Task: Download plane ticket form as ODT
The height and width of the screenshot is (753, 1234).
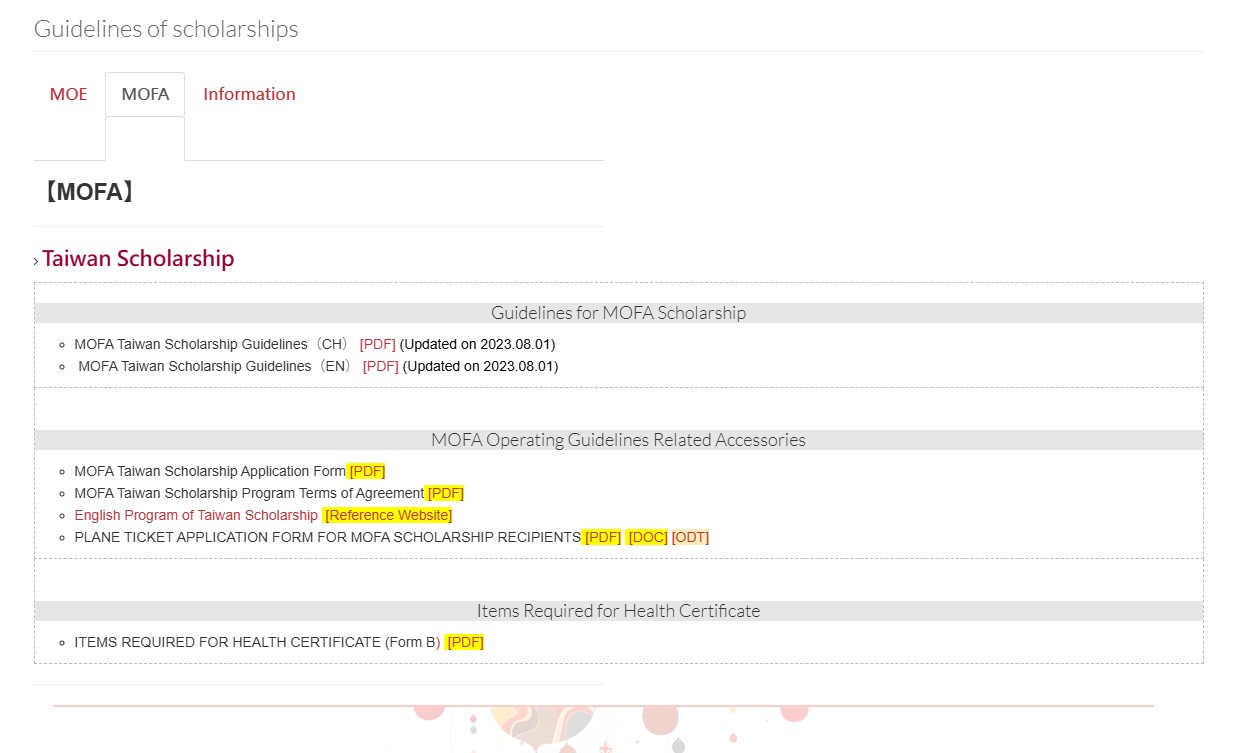Action: click(x=690, y=537)
